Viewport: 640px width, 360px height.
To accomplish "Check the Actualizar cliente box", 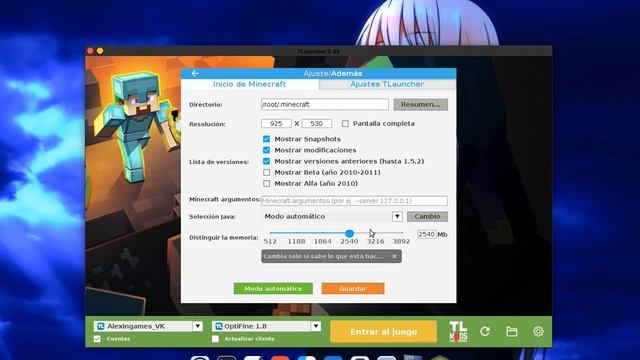I will [x=216, y=339].
